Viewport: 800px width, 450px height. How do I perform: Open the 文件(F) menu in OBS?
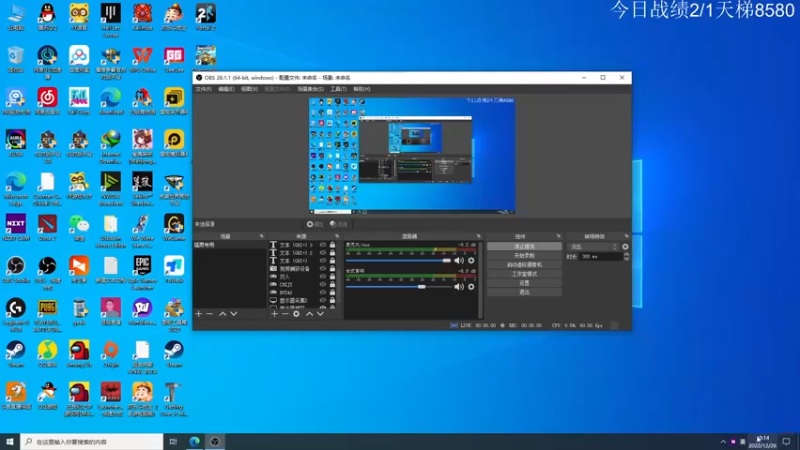tap(203, 89)
